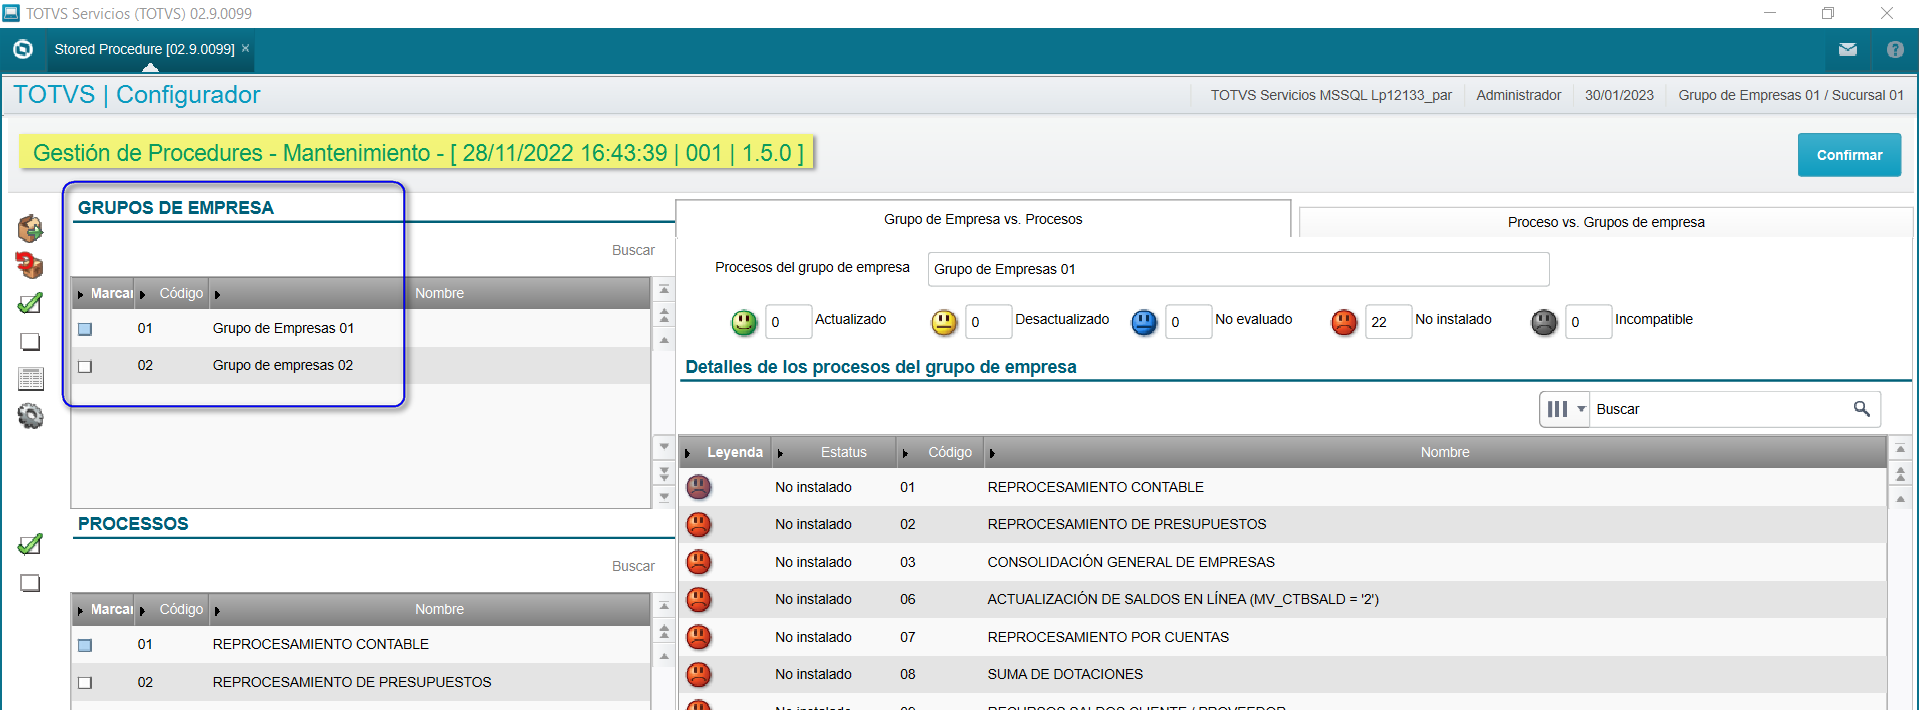This screenshot has width=1919, height=710.
Task: Click legend face of REPROCESAMIENTO CONTABLE detail row
Action: (x=698, y=487)
